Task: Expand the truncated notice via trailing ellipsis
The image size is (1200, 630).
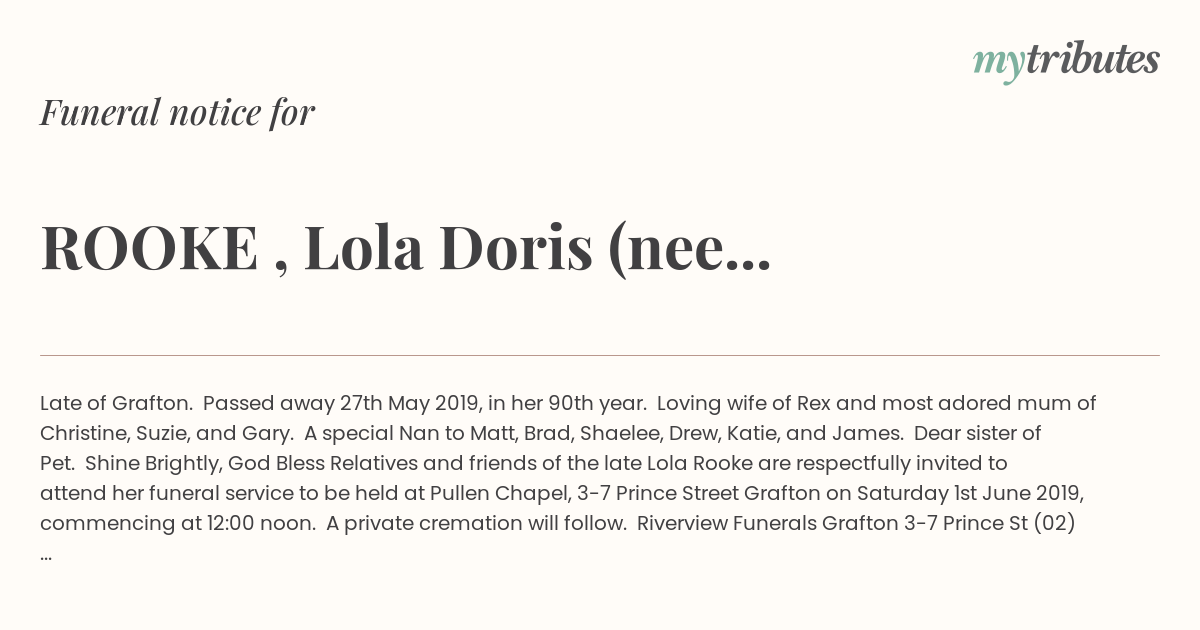Action: [46, 556]
